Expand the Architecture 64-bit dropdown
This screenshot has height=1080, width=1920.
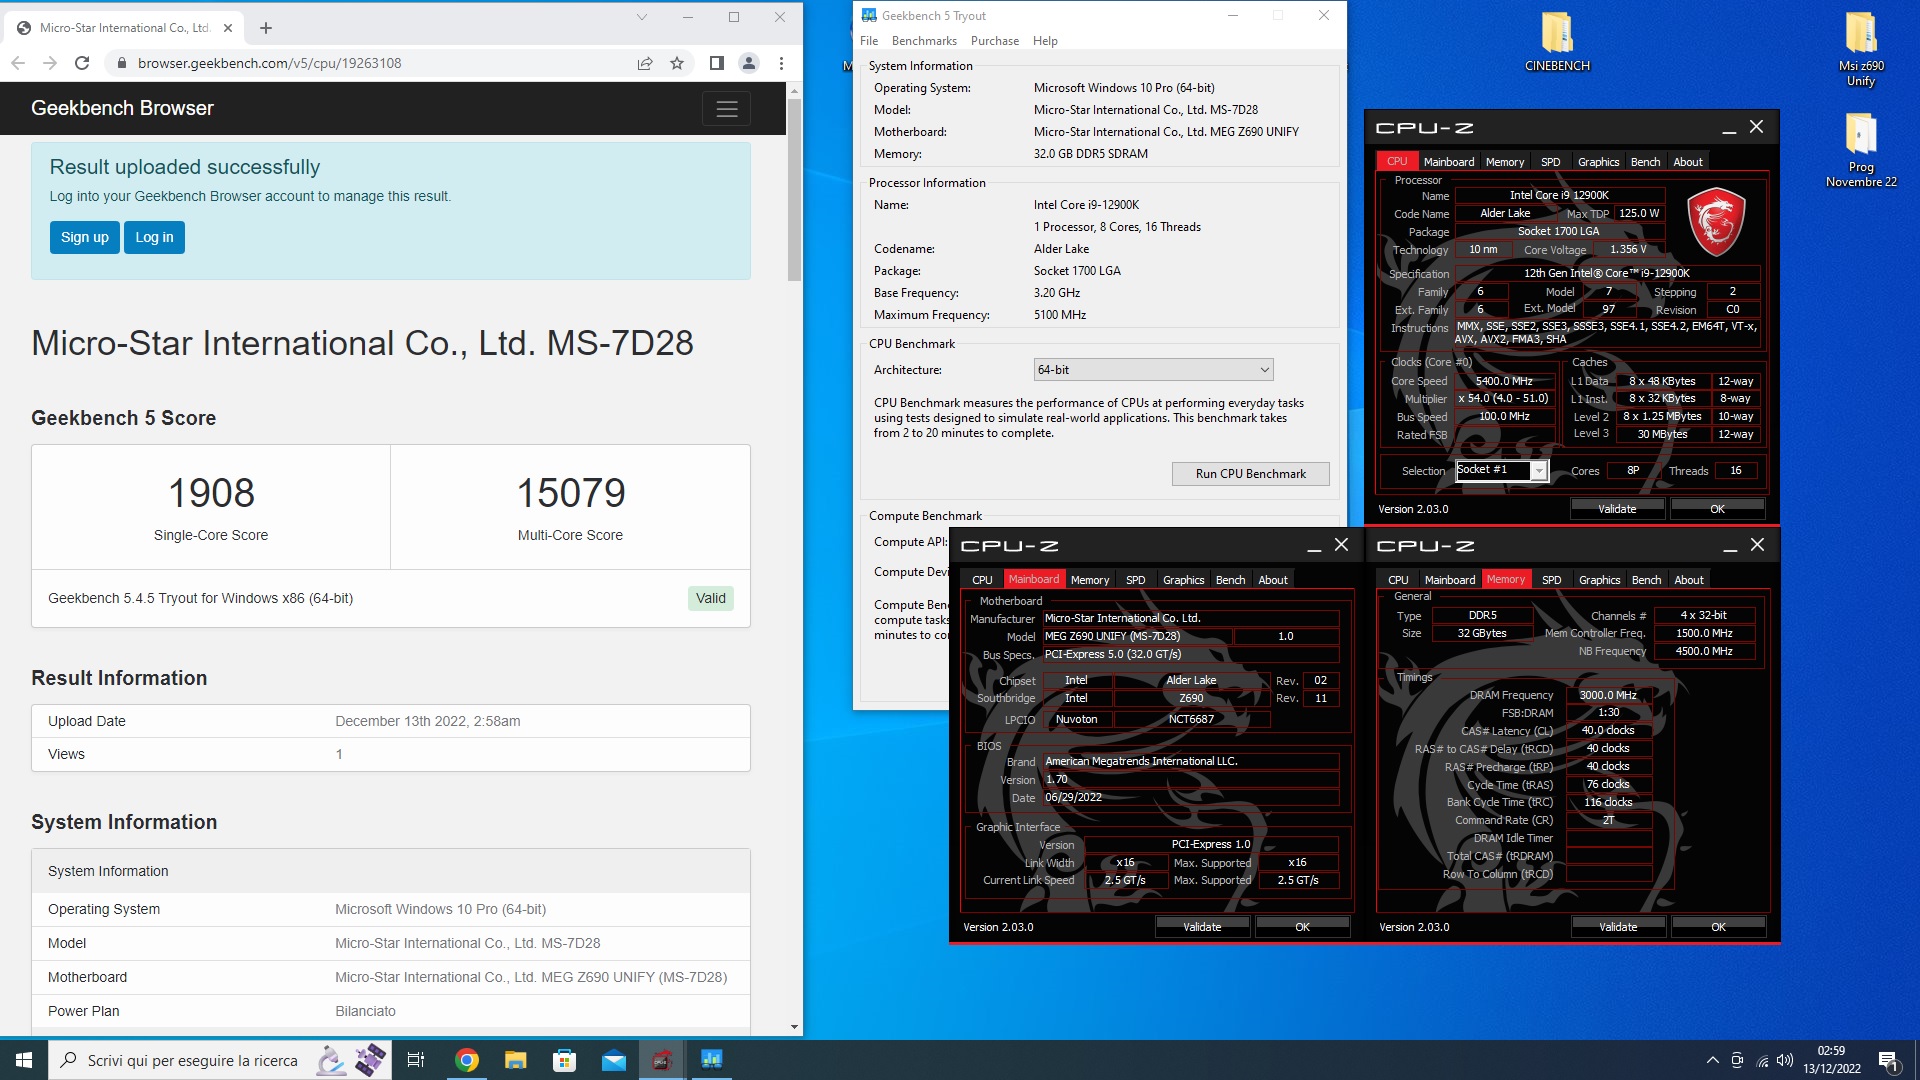(1153, 370)
